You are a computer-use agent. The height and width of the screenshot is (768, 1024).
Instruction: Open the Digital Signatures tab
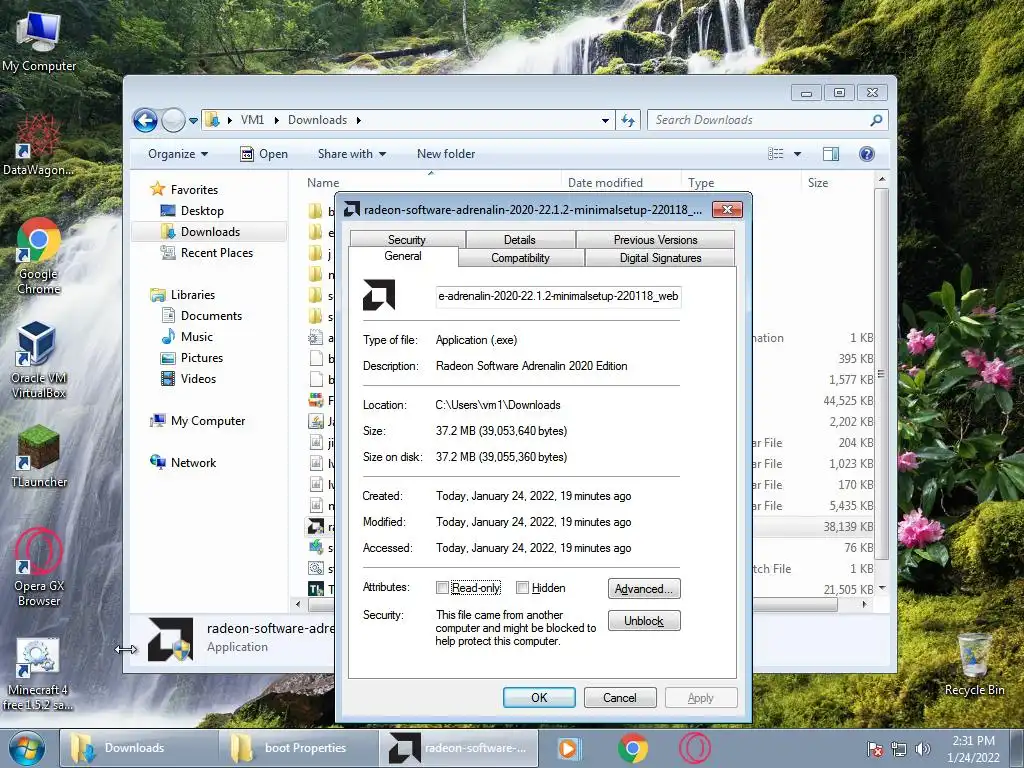coord(660,258)
